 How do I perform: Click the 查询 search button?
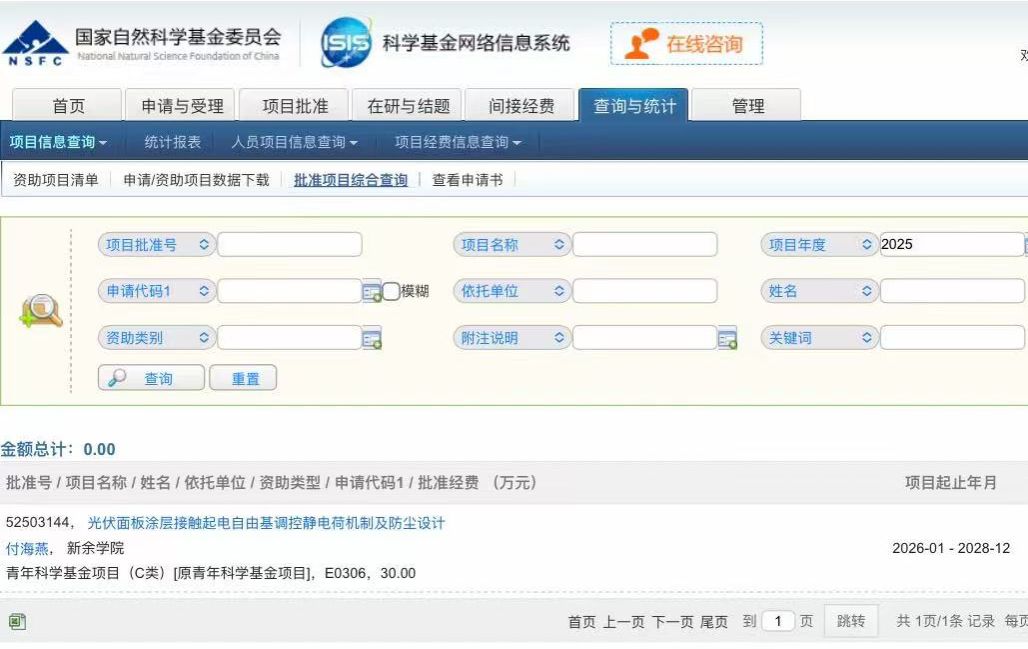[151, 379]
